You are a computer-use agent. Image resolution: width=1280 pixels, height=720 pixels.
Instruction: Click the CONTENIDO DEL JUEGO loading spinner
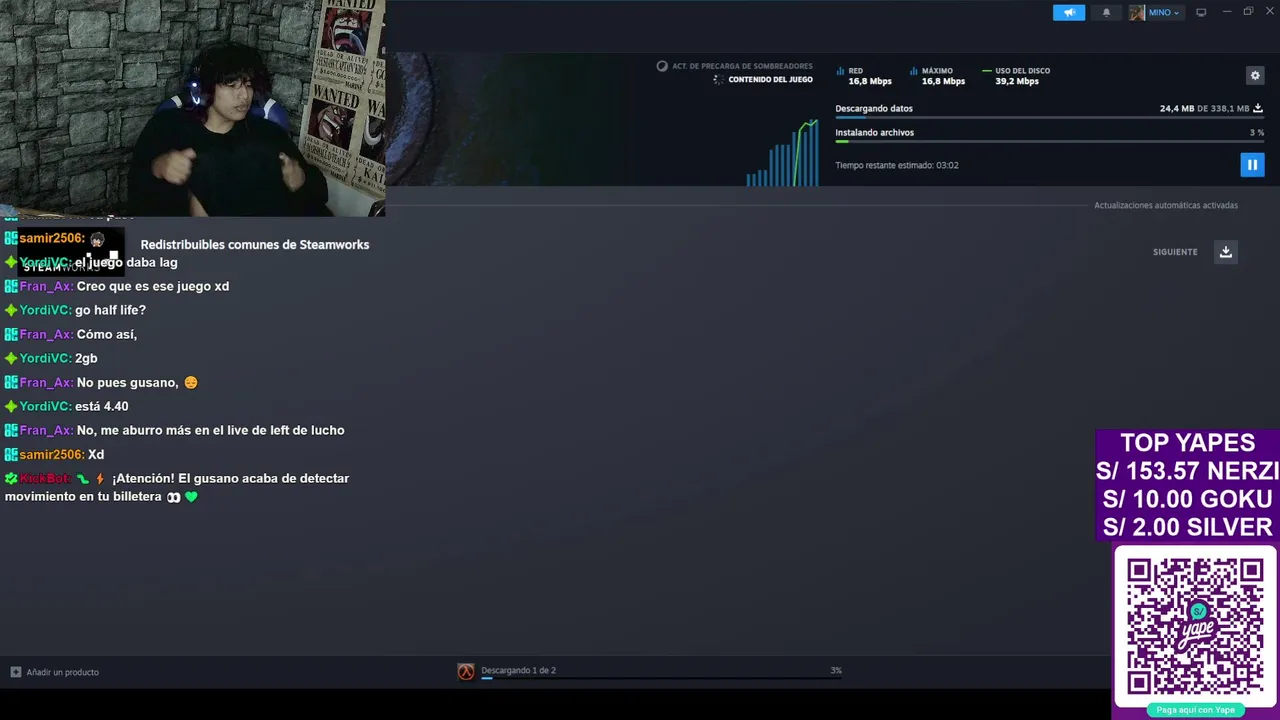click(x=718, y=80)
